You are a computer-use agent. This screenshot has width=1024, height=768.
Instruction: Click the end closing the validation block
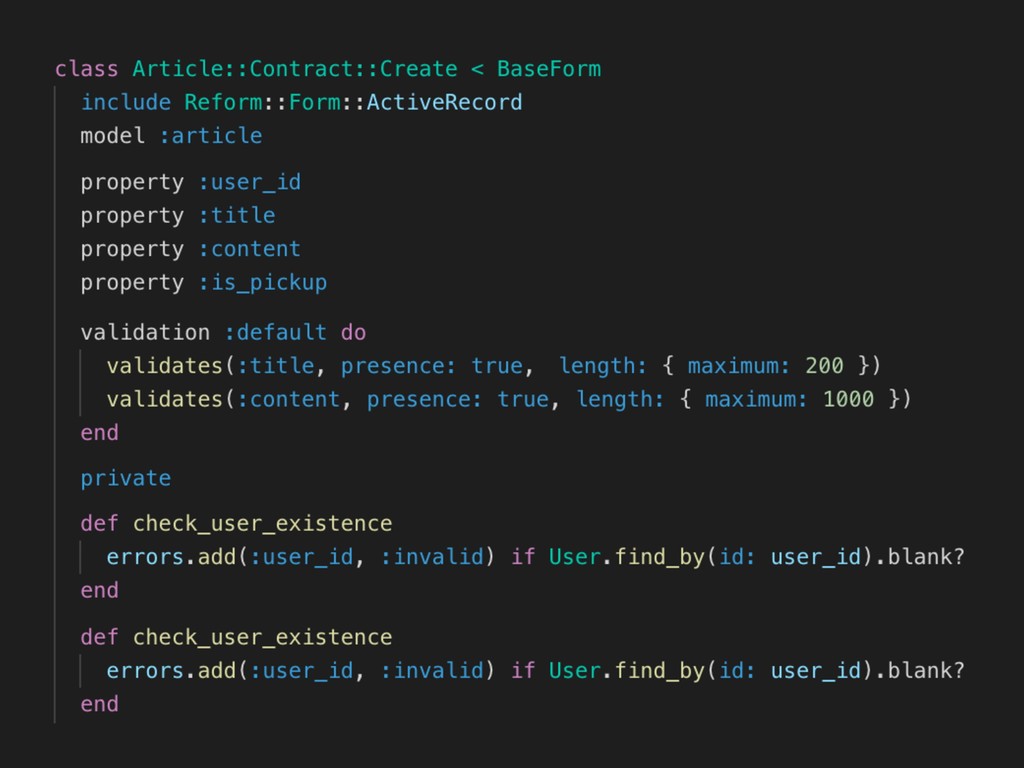pos(99,432)
